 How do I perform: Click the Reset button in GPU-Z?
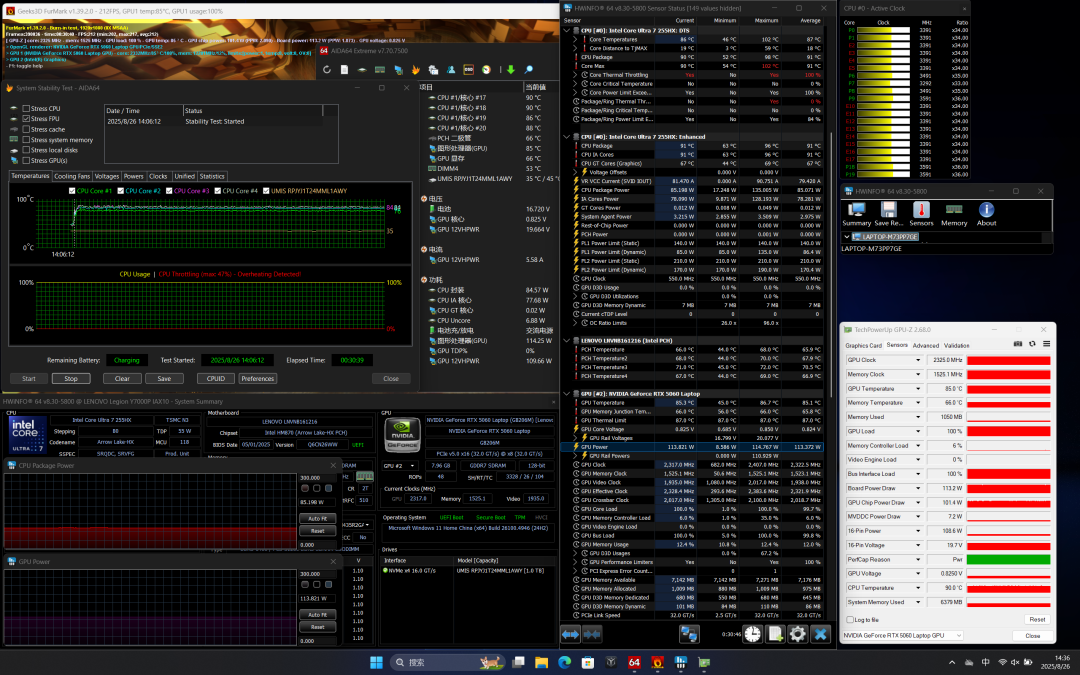(x=1037, y=619)
